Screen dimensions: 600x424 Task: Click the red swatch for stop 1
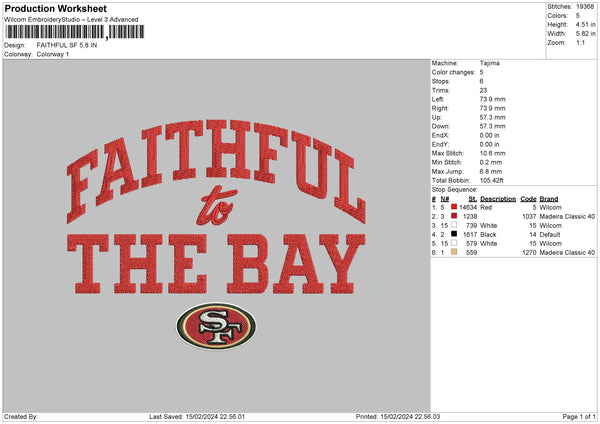coord(454,207)
